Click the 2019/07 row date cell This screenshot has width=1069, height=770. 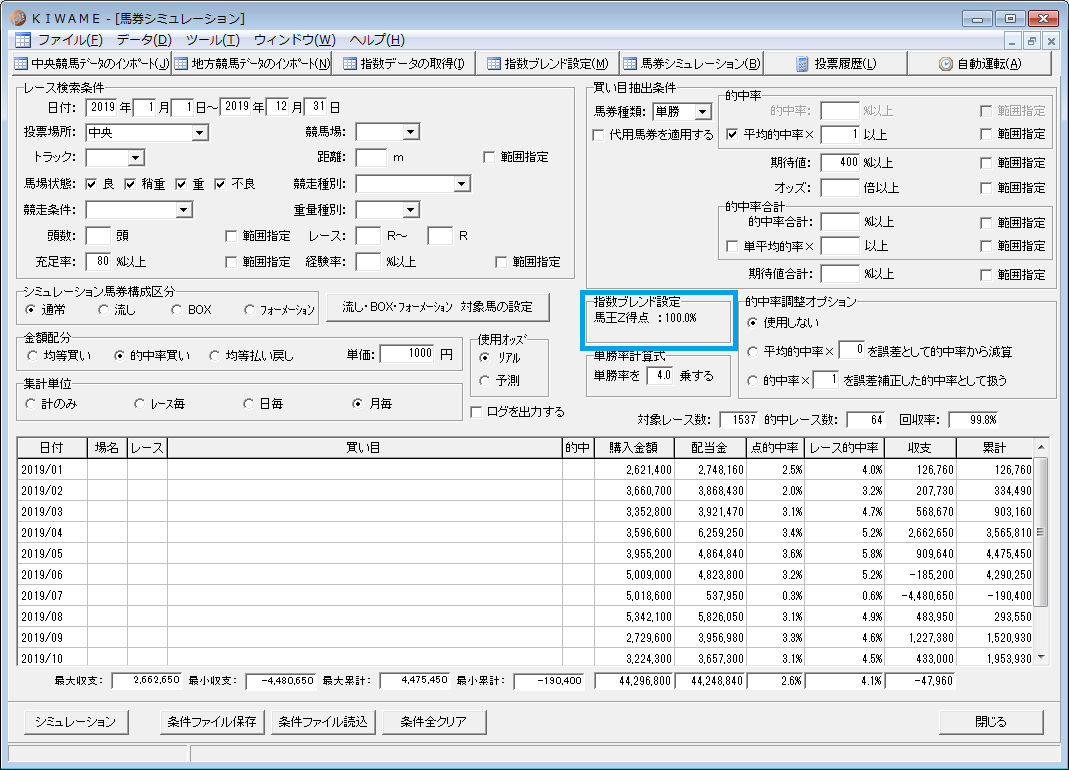point(52,595)
